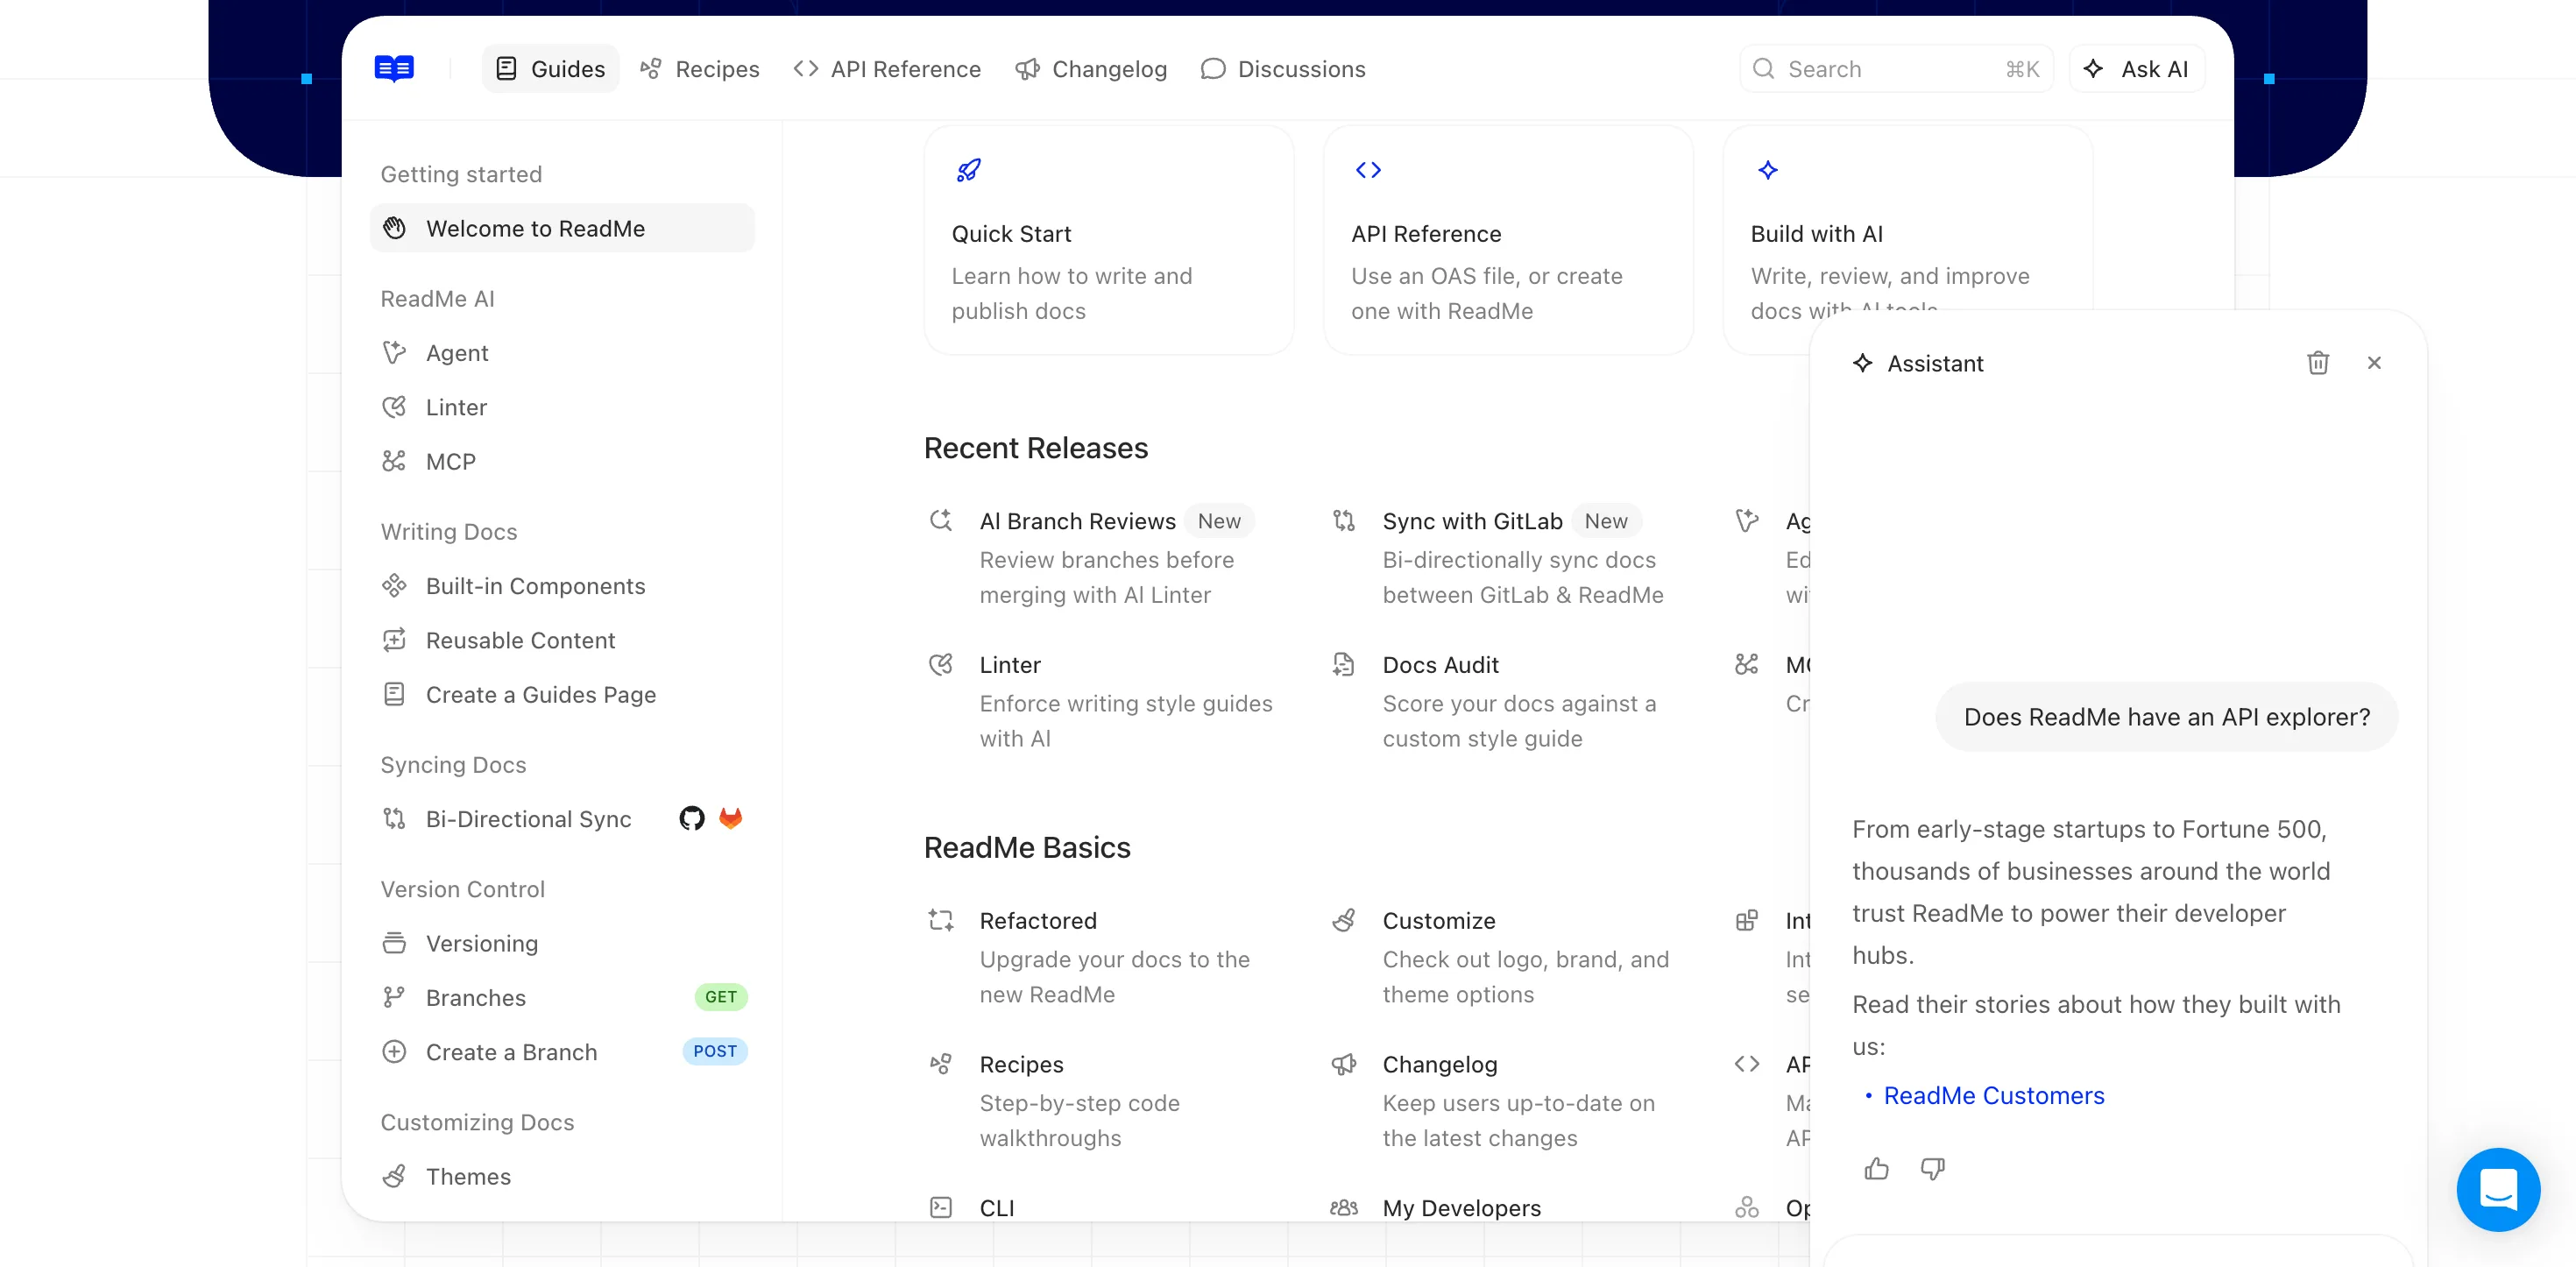Open Create a Branch in sidebar
This screenshot has width=2576, height=1267.
562,1051
